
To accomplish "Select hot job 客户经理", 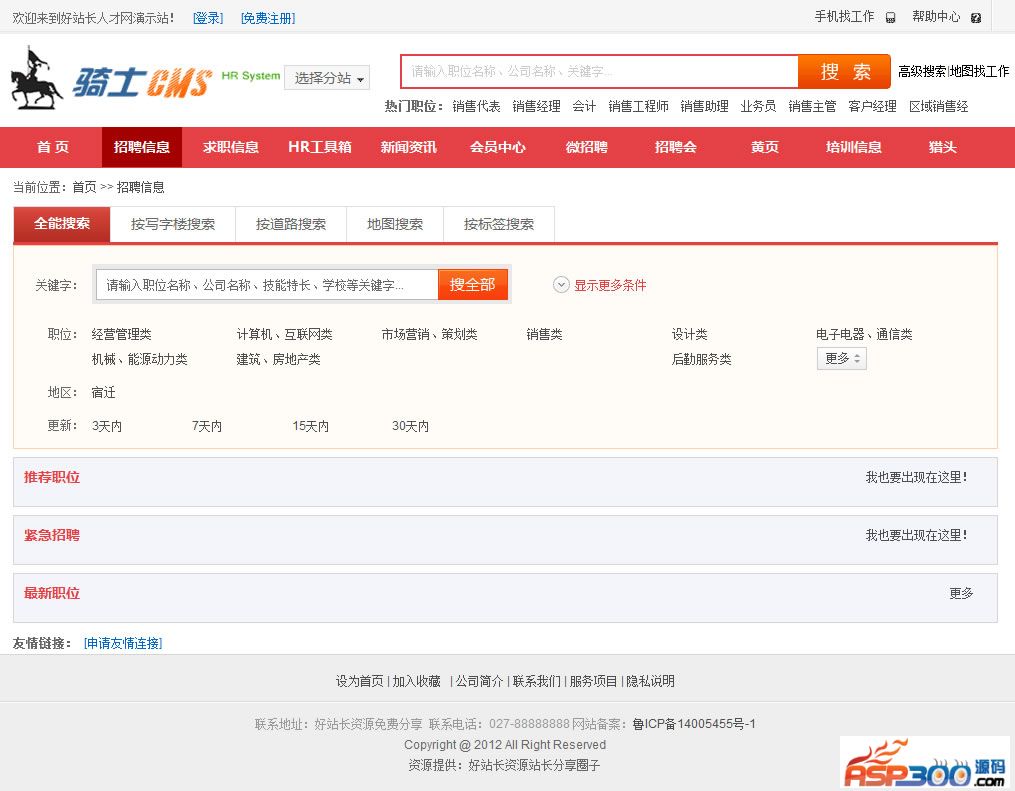I will point(872,106).
